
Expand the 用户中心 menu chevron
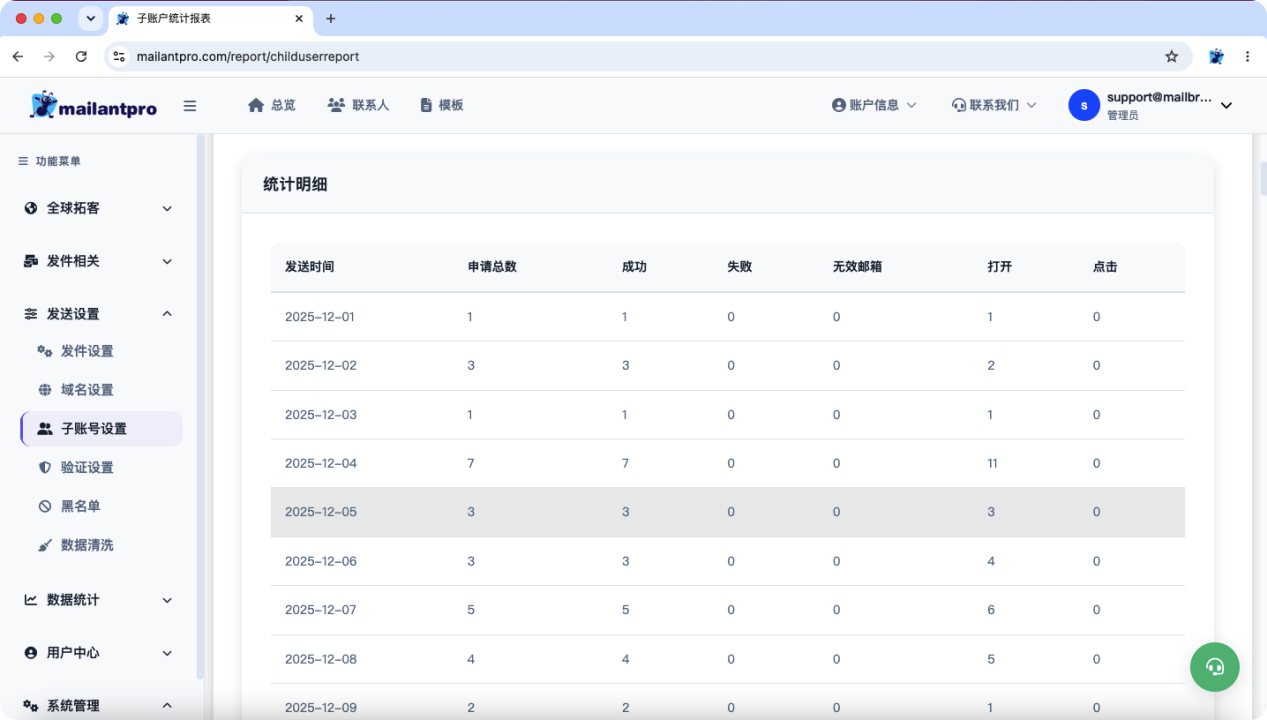[x=167, y=653]
